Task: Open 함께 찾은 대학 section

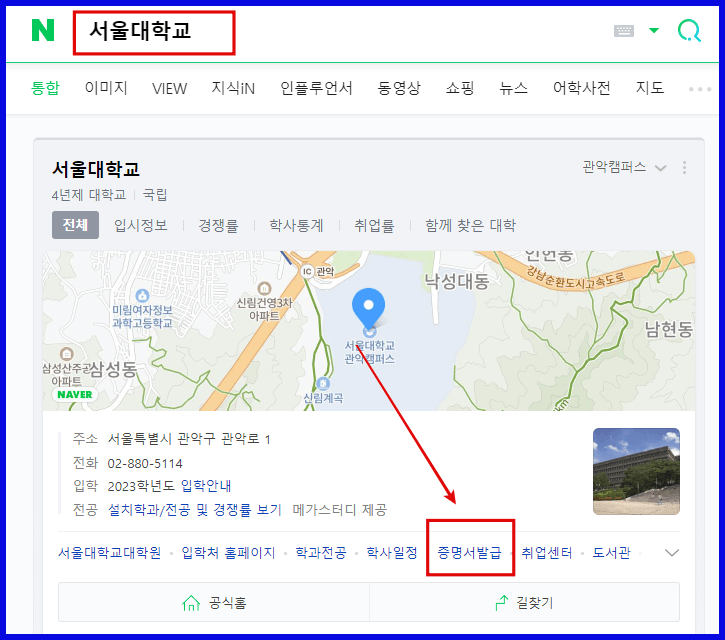Action: coord(470,226)
